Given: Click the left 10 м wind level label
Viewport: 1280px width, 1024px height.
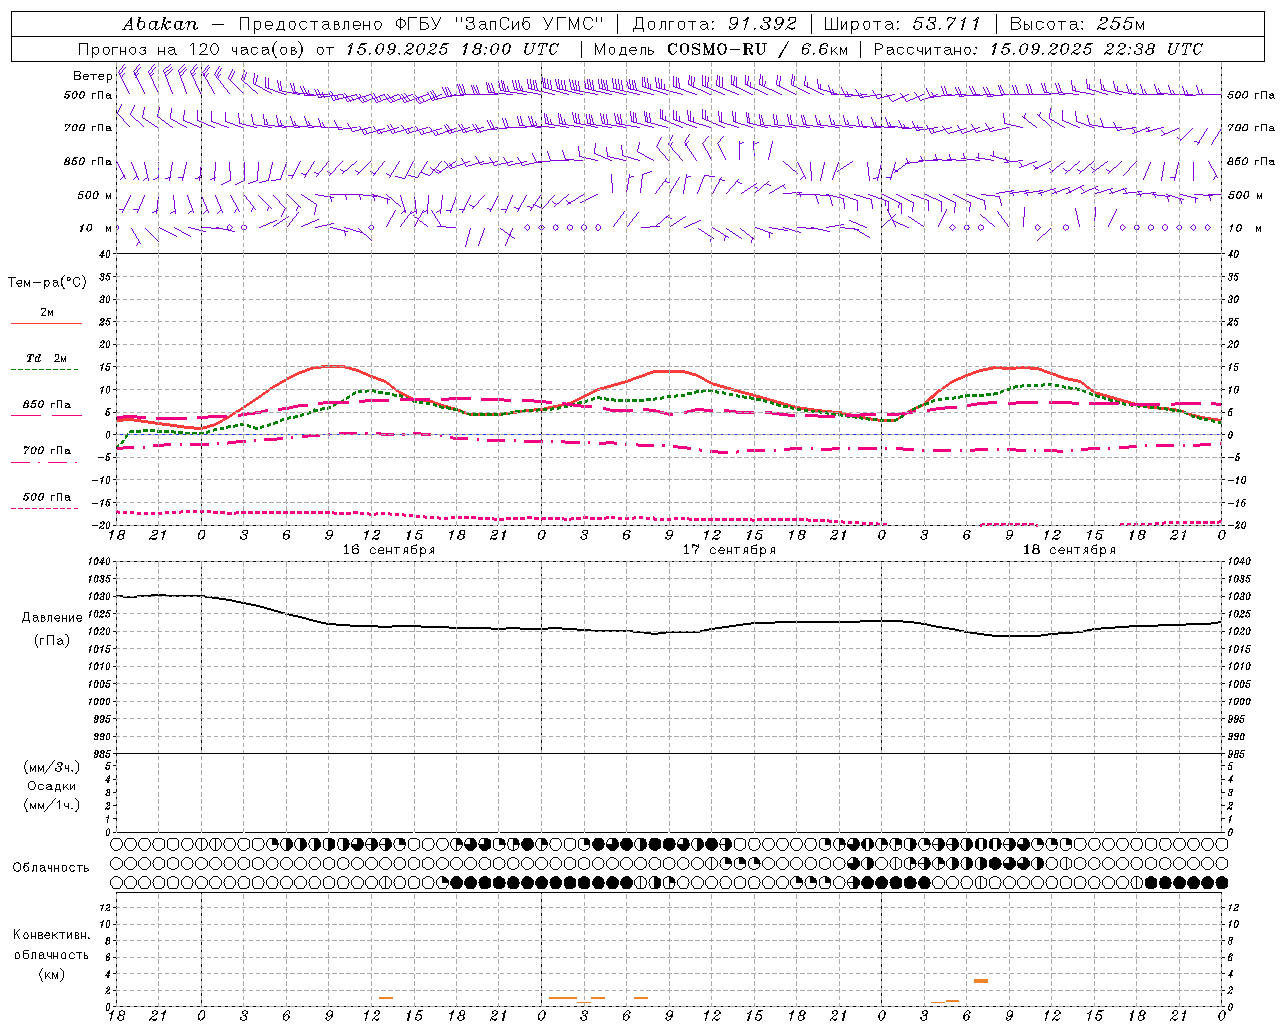Looking at the screenshot, I should point(96,228).
